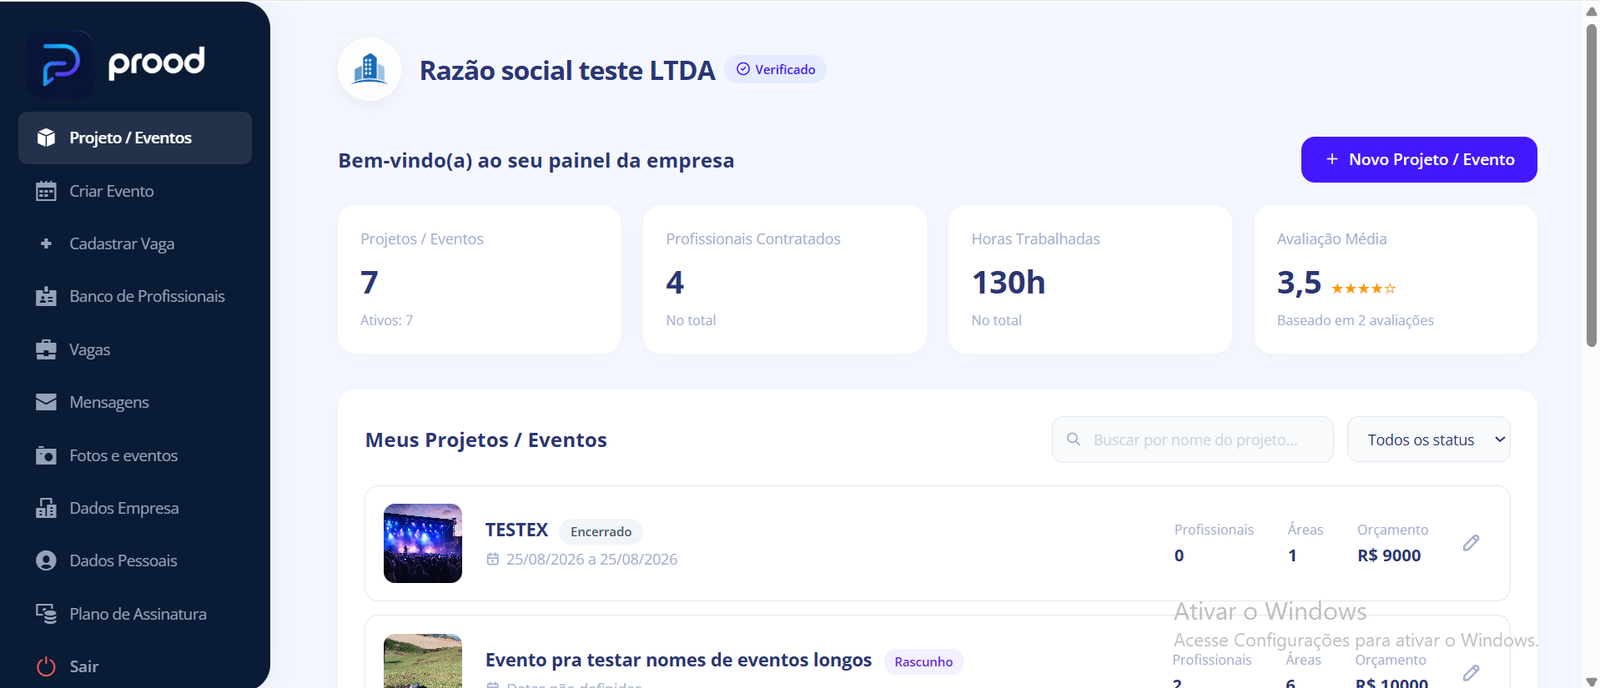Click the badge icon beside Banco de Profissionais
The image size is (1600, 688).
[x=46, y=296]
